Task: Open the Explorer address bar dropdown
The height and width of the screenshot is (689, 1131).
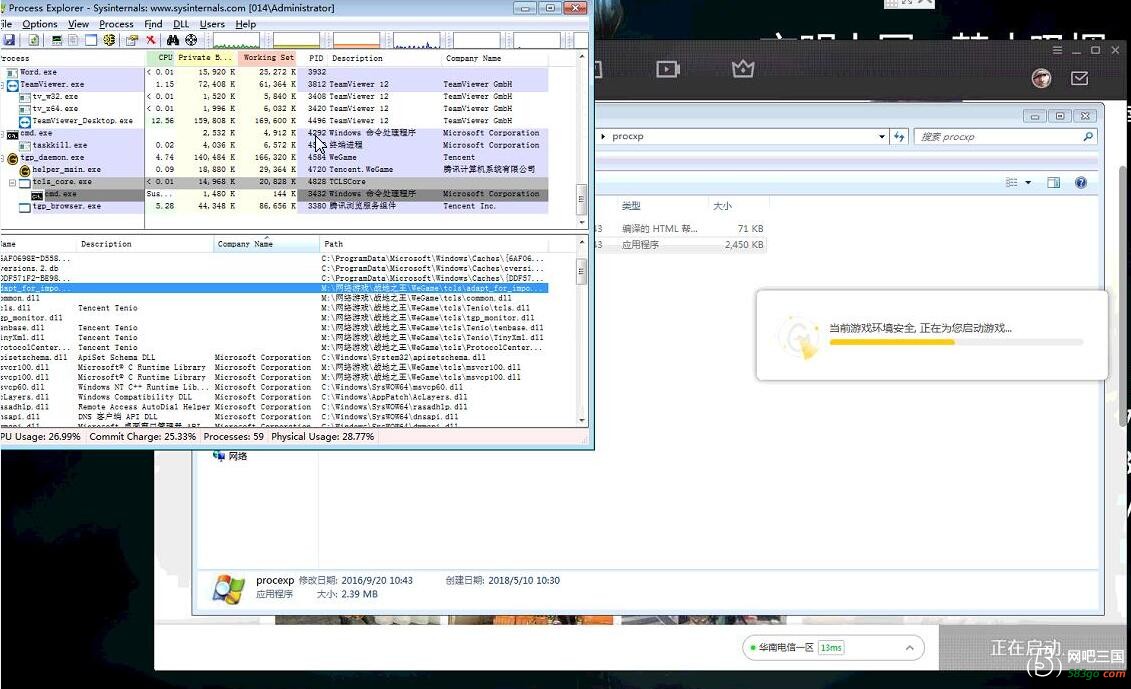Action: 881,136
